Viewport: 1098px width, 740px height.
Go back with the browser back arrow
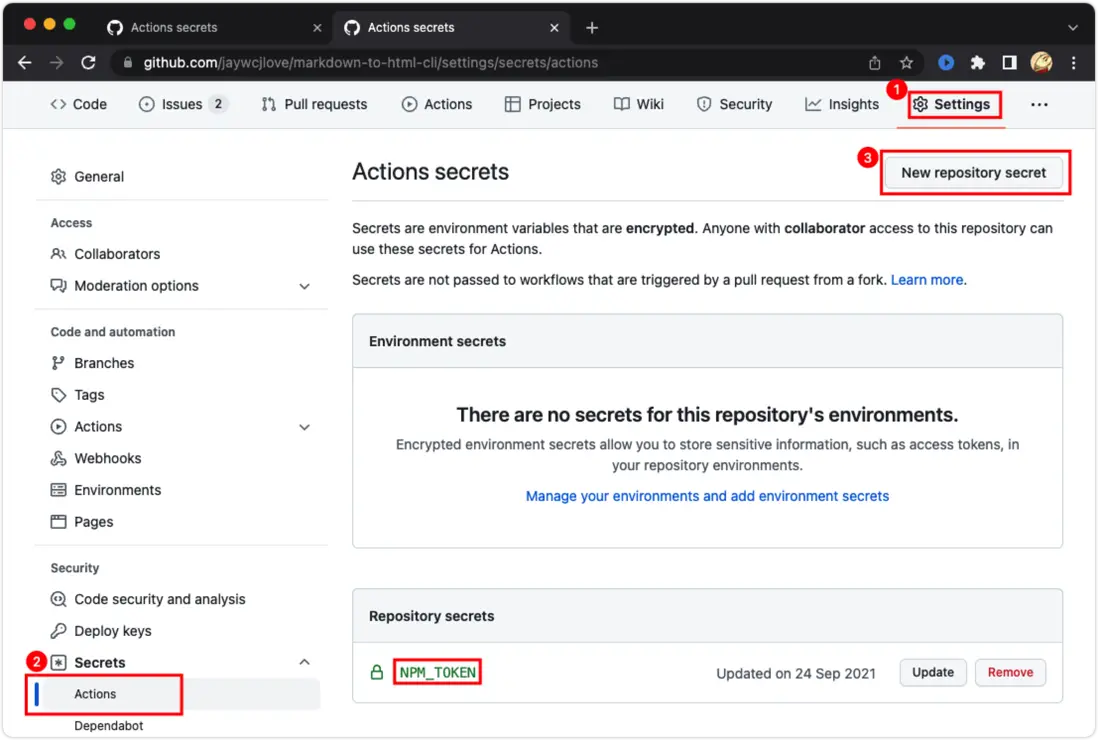[x=26, y=62]
